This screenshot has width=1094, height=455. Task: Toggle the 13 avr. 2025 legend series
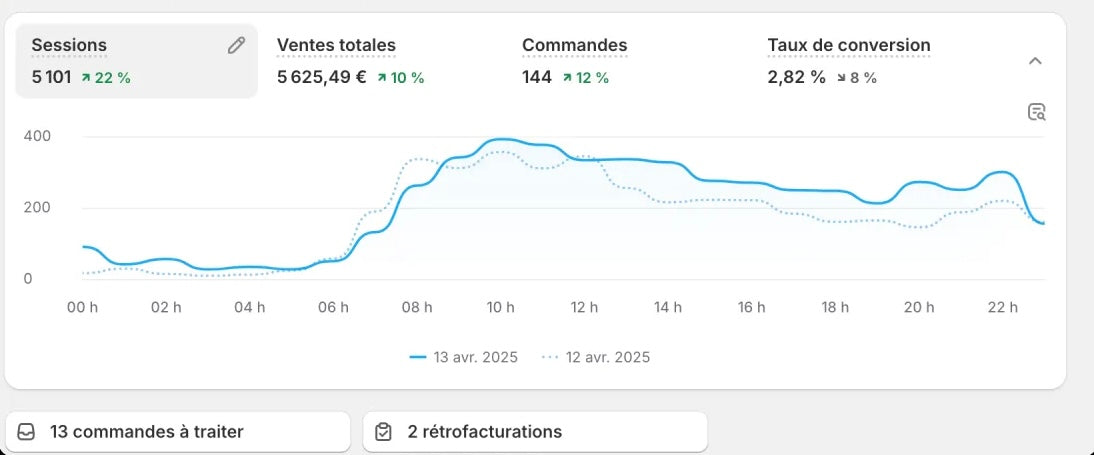click(463, 357)
